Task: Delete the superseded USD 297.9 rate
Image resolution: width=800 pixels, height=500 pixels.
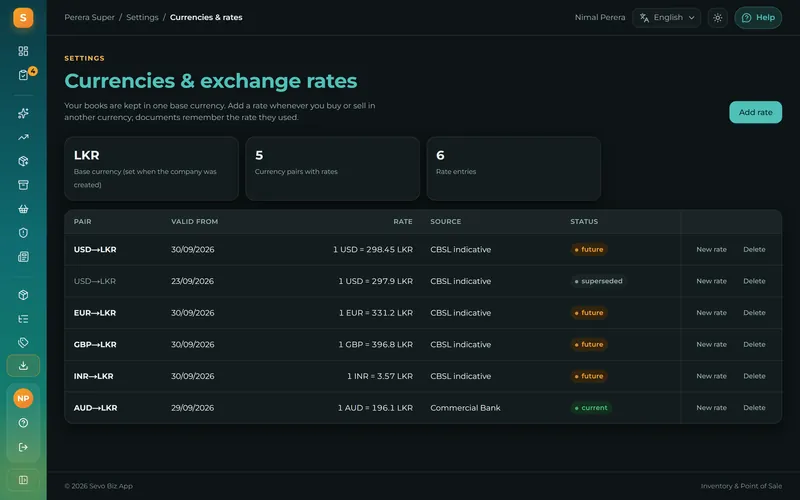Action: (x=754, y=281)
